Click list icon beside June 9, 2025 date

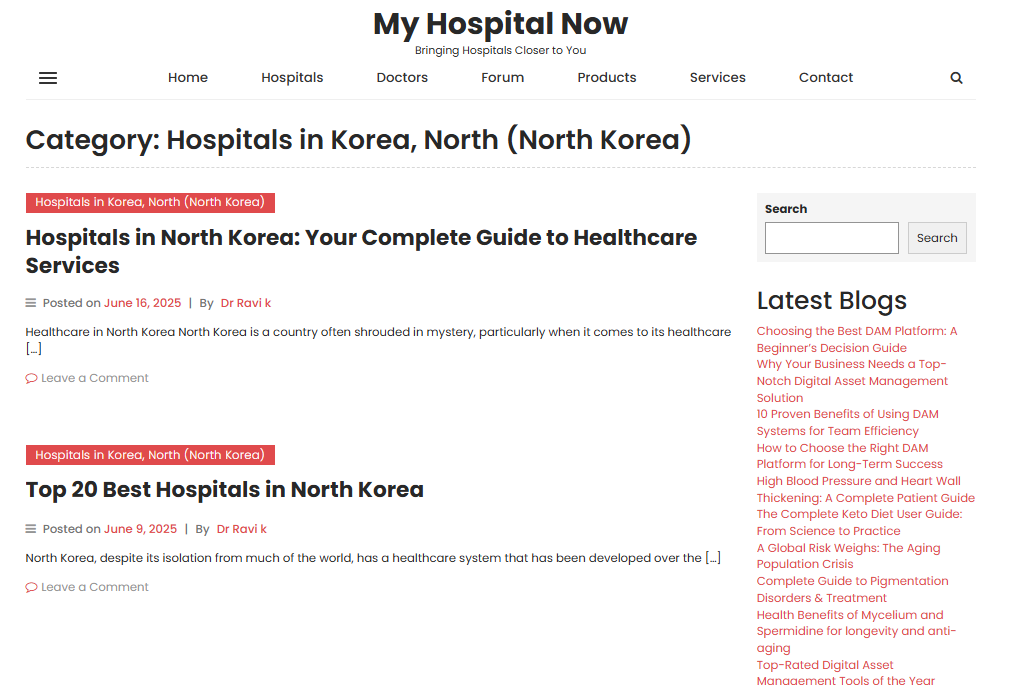[x=30, y=529]
